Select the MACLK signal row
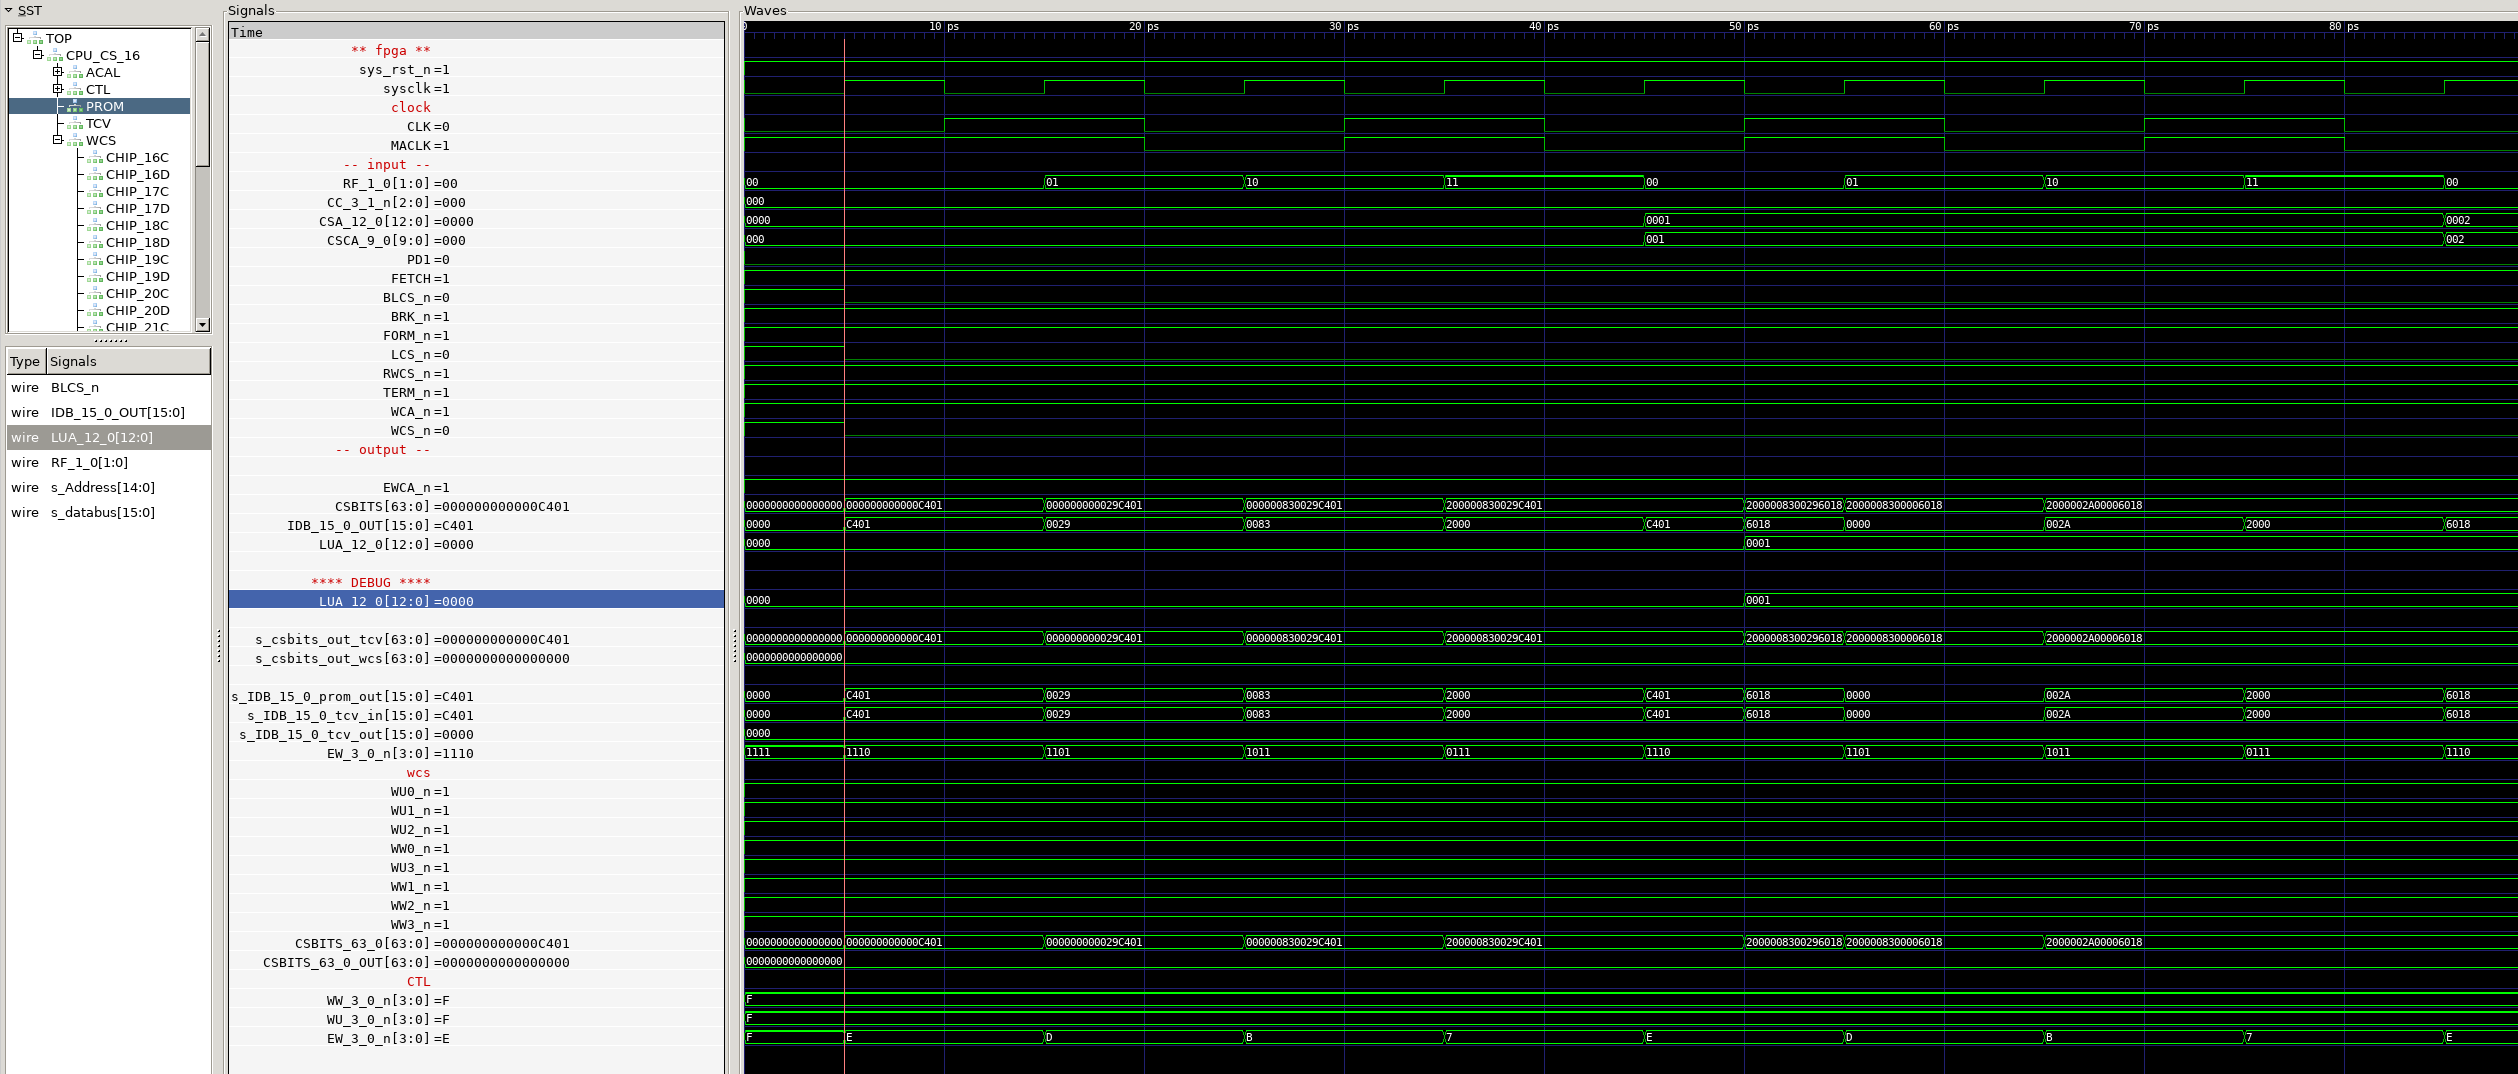 tap(476, 146)
